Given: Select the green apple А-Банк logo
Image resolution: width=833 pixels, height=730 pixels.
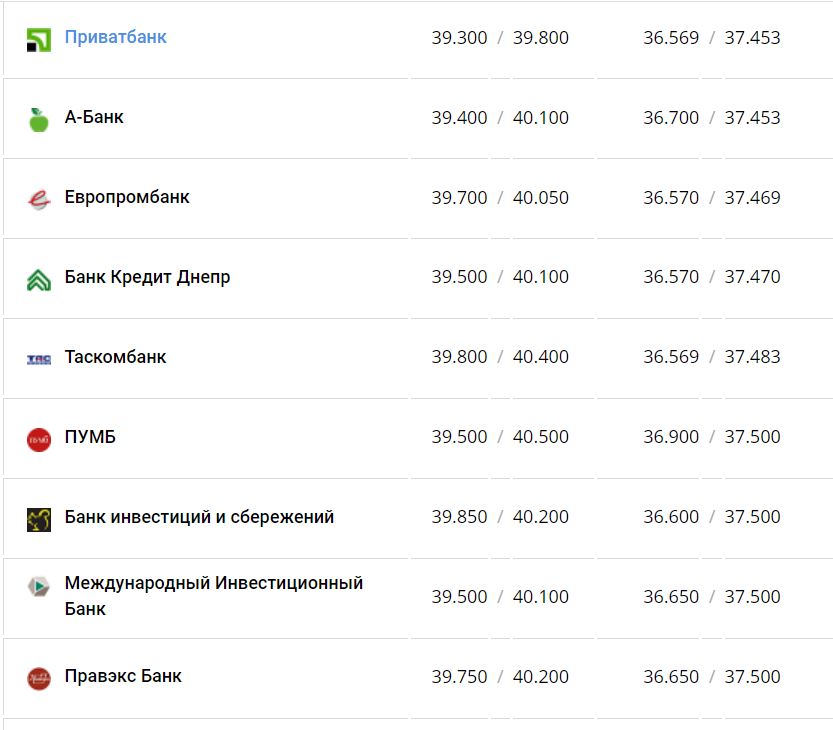Looking at the screenshot, I should [37, 117].
